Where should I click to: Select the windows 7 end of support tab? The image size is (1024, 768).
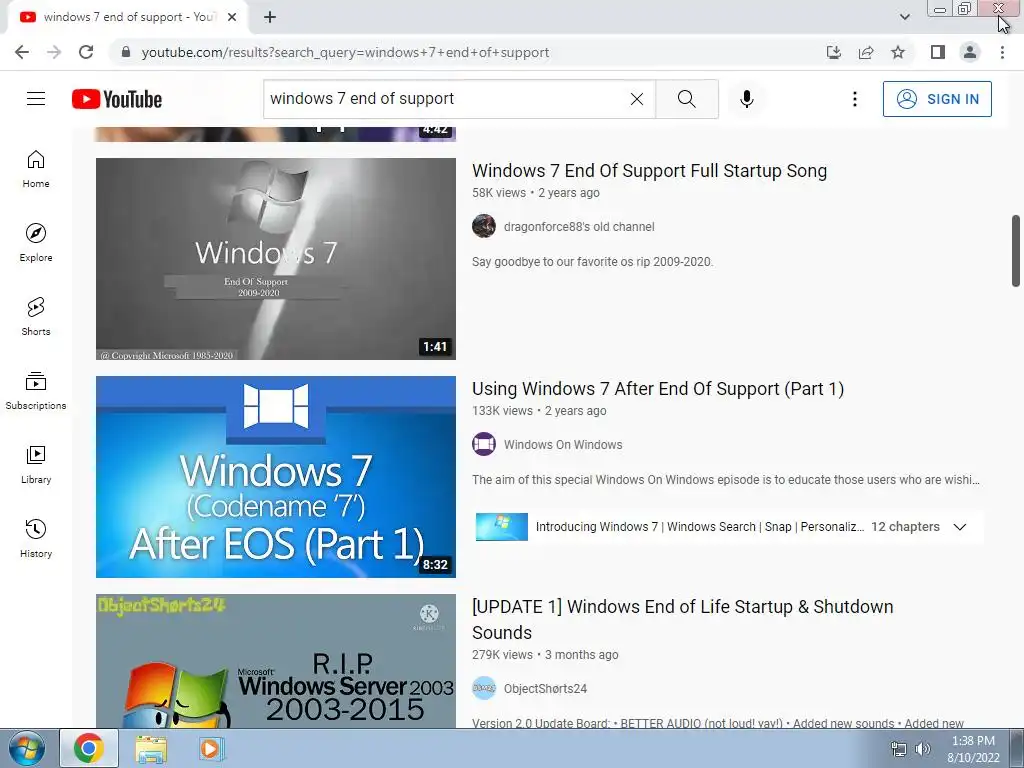tap(129, 17)
